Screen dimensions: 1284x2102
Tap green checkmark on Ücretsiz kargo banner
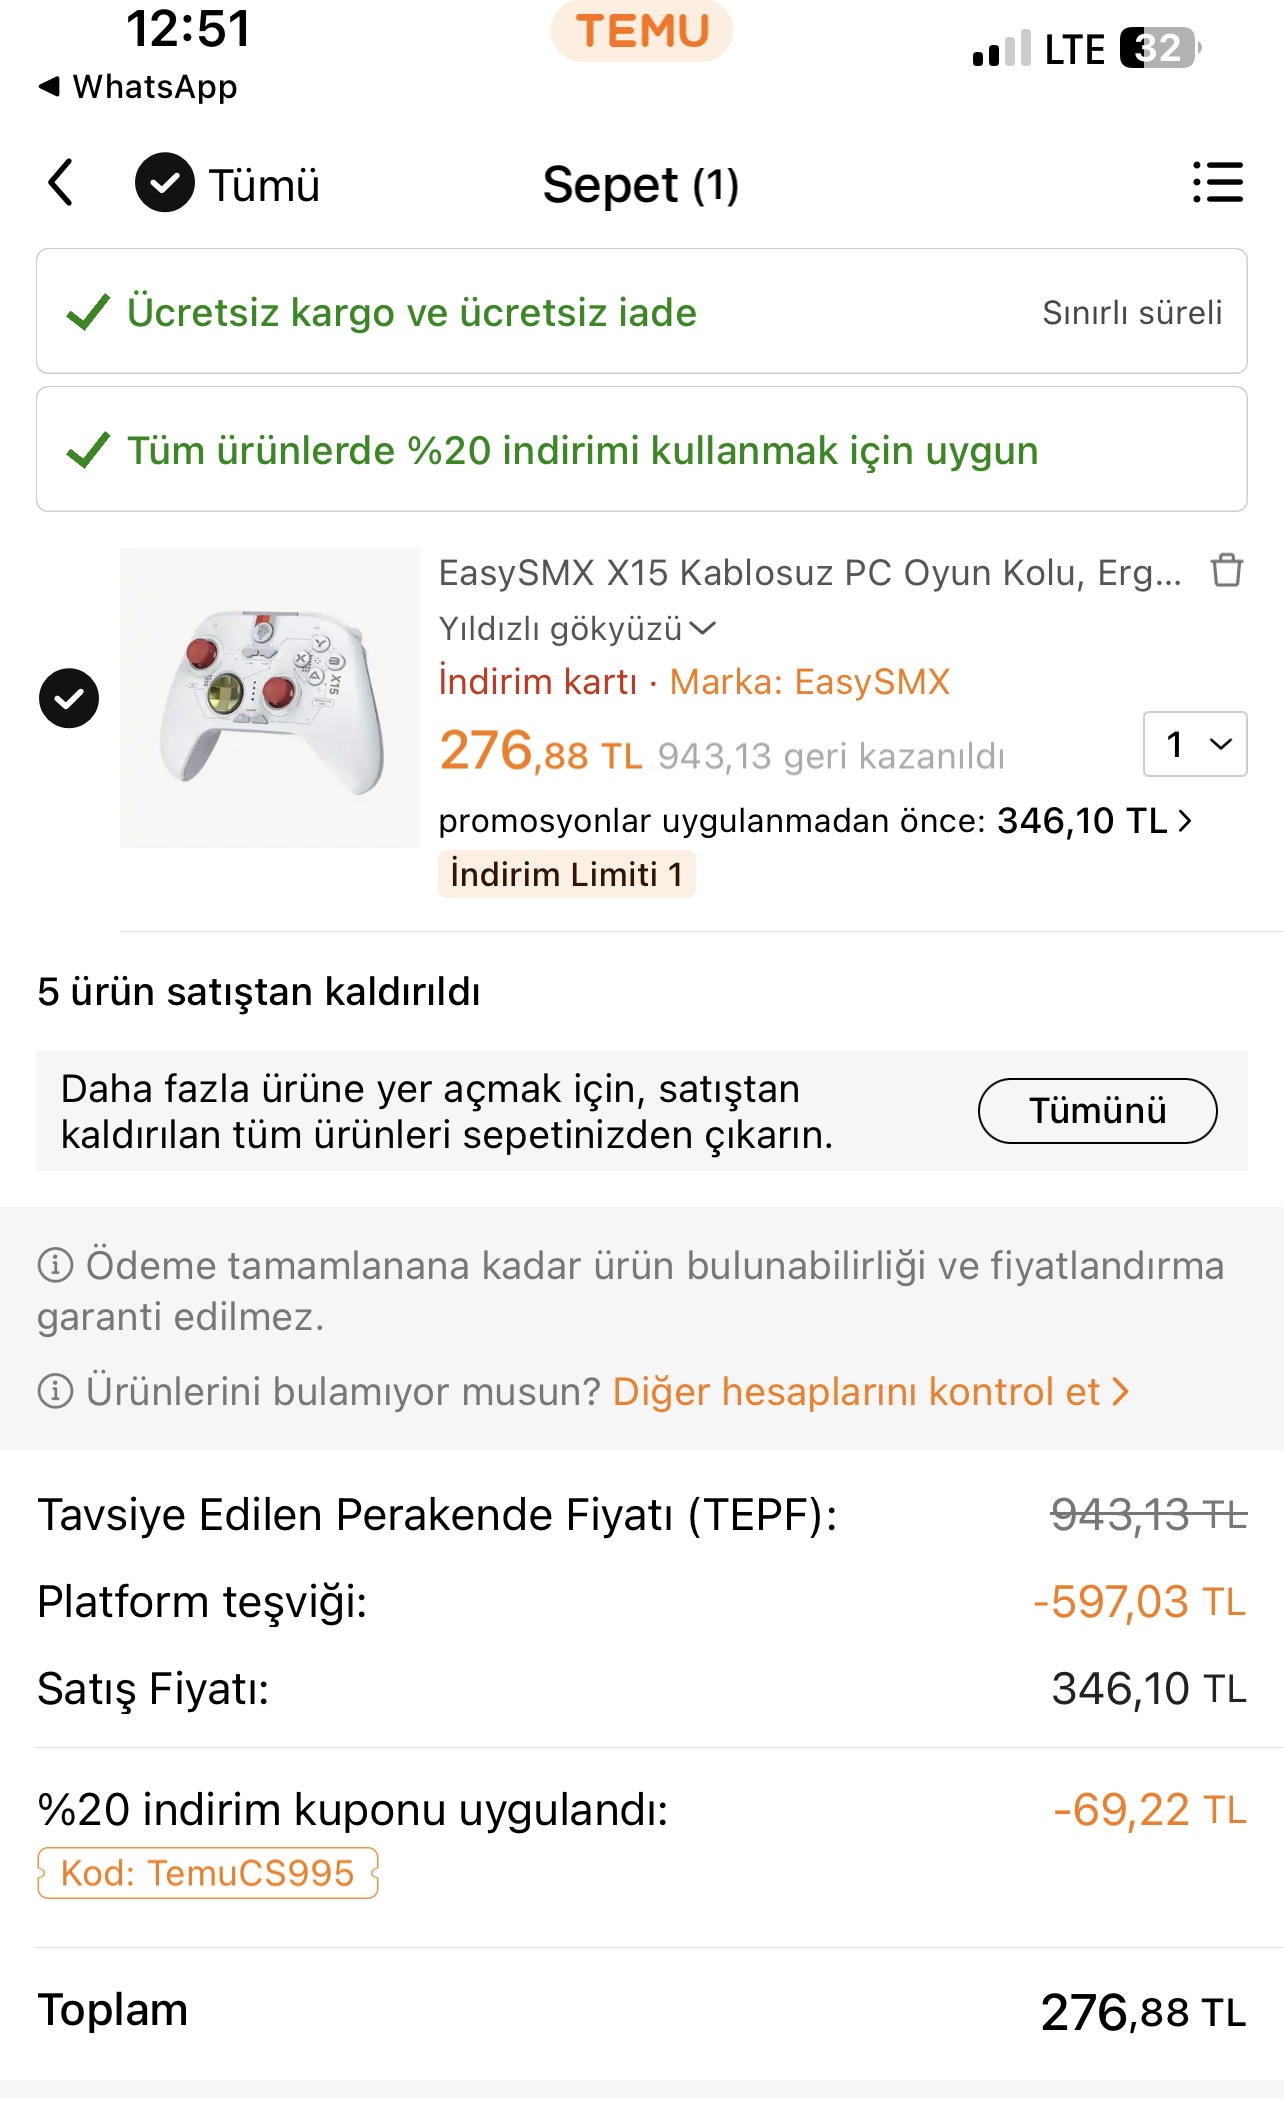pyautogui.click(x=88, y=313)
